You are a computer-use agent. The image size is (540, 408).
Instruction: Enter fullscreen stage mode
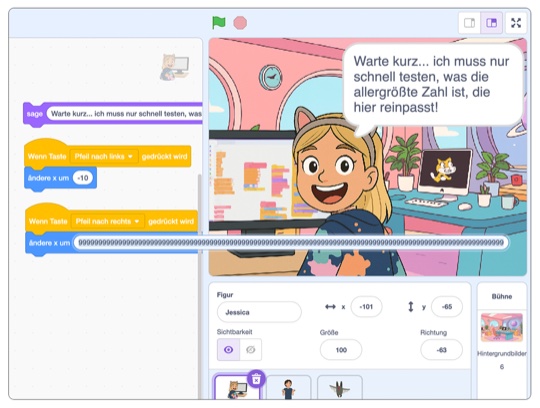point(516,23)
